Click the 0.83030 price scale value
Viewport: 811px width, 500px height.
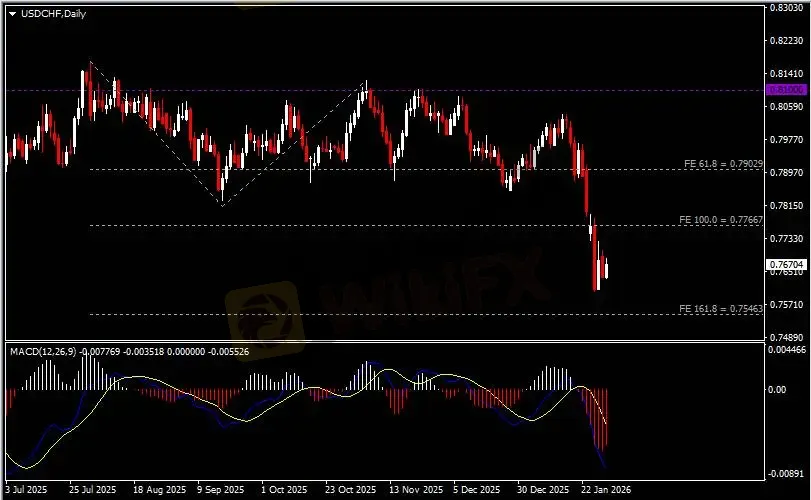[x=786, y=8]
